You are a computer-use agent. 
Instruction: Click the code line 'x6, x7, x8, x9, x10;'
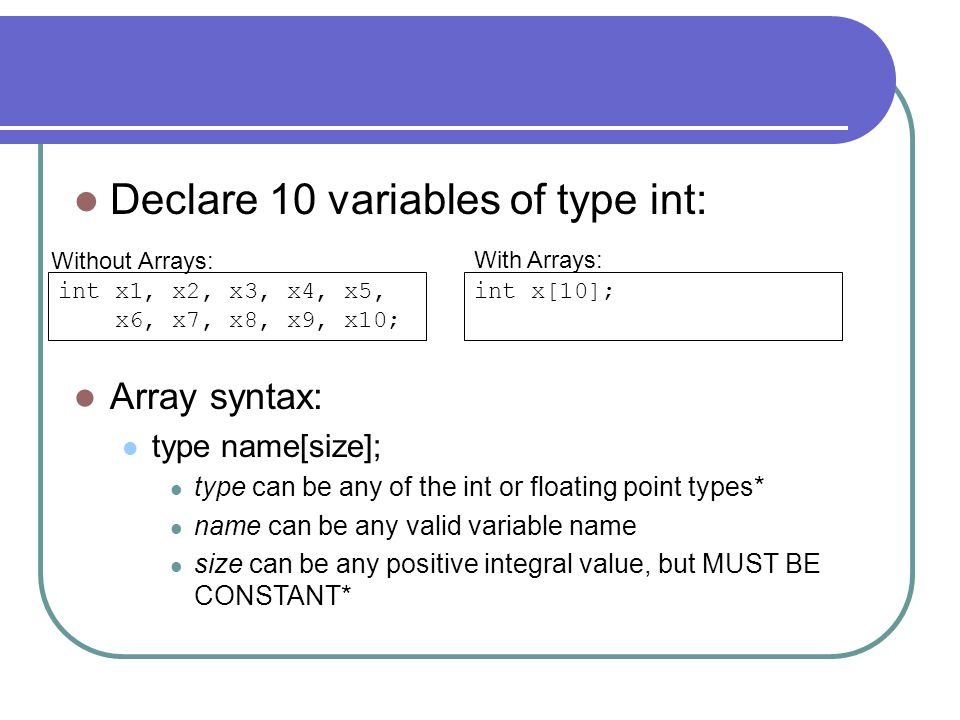click(x=257, y=320)
